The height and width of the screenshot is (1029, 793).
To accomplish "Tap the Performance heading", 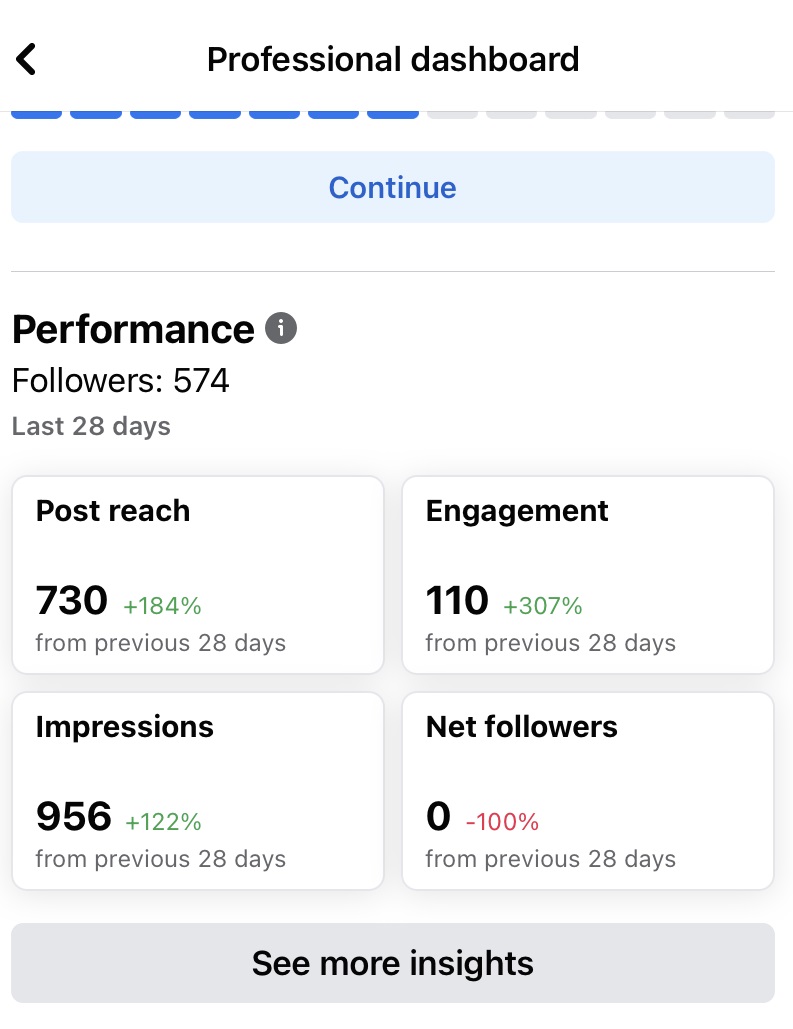I will pos(133,329).
